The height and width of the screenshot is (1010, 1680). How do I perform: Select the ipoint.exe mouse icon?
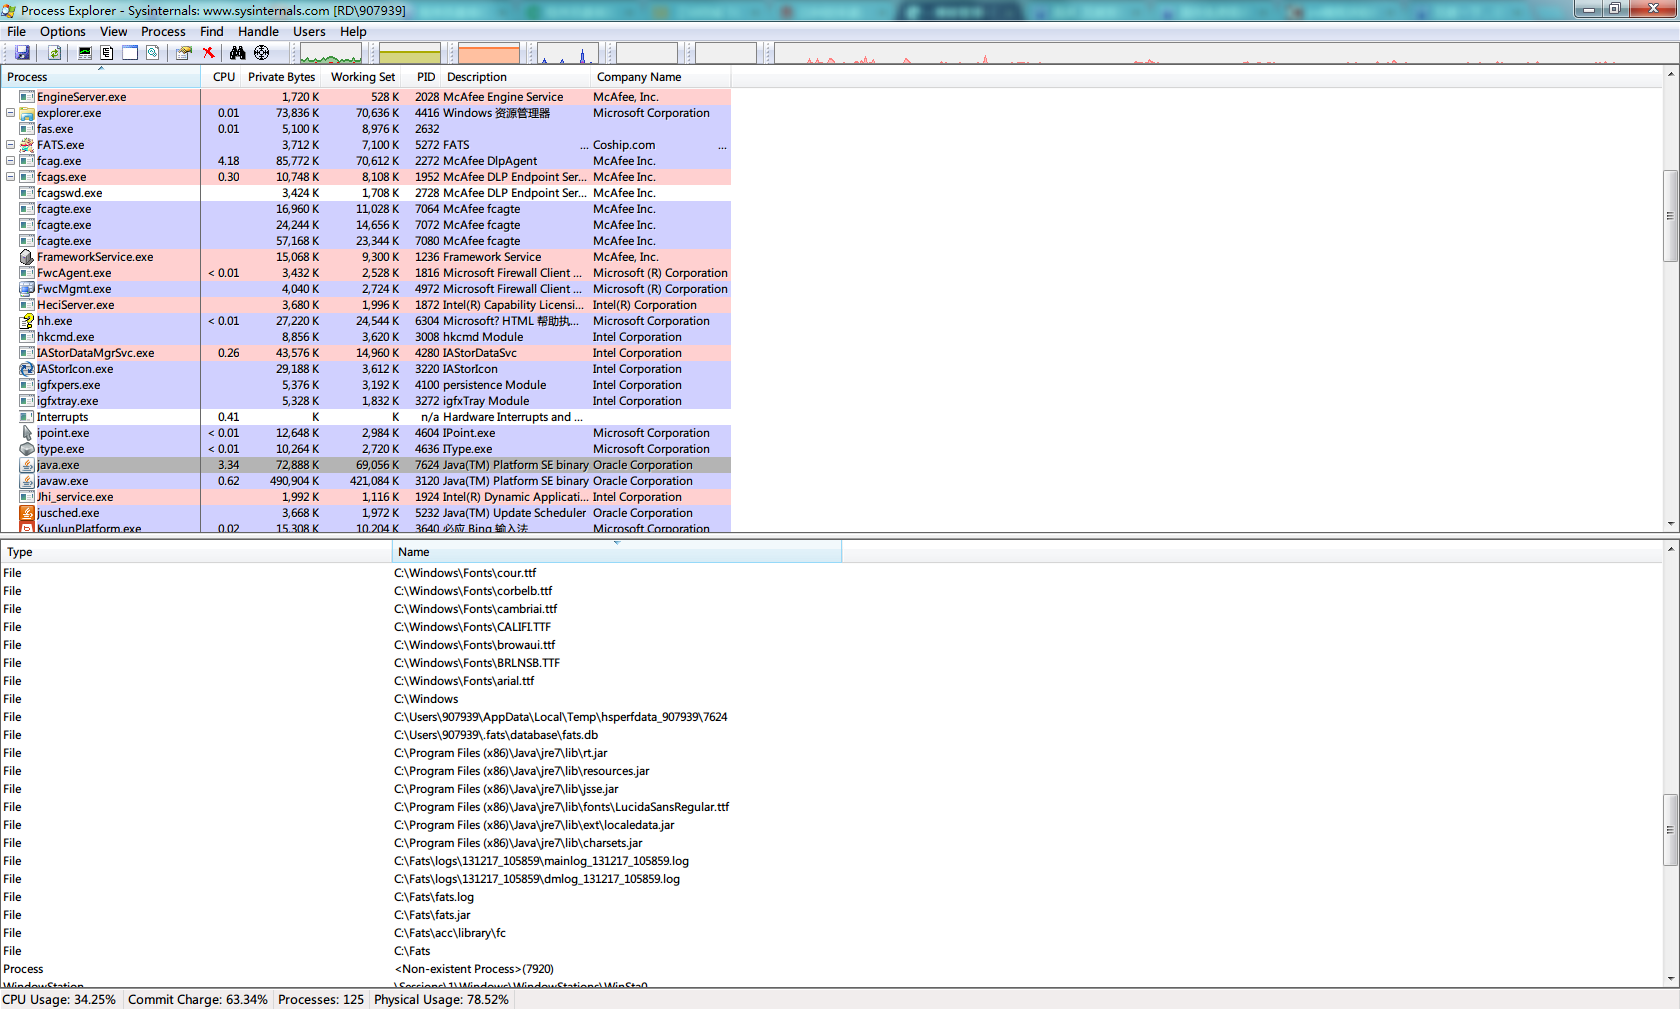(27, 433)
